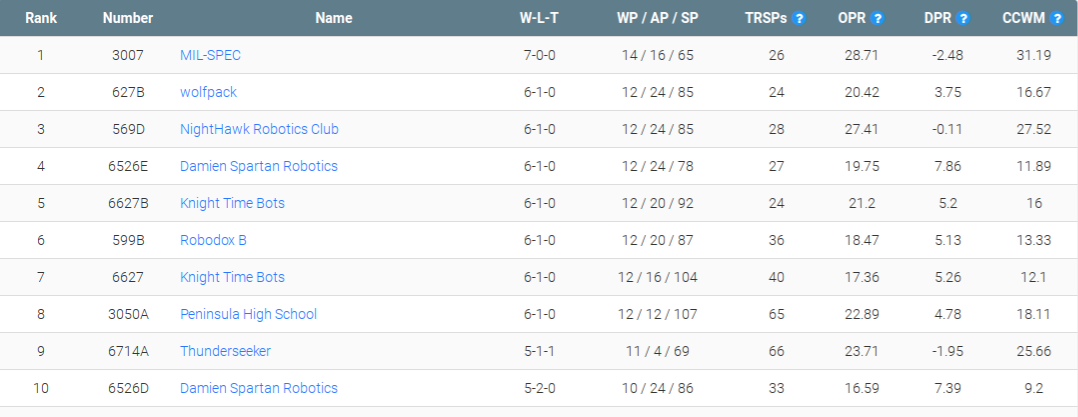Viewport: 1078px width, 417px height.
Task: Select the team number 3007 cell
Action: point(128,55)
